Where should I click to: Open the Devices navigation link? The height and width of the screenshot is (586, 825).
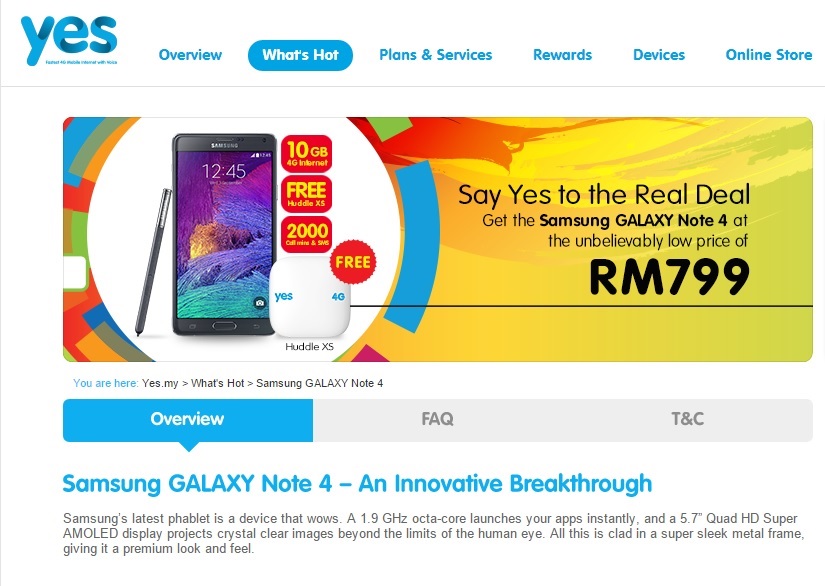point(659,55)
